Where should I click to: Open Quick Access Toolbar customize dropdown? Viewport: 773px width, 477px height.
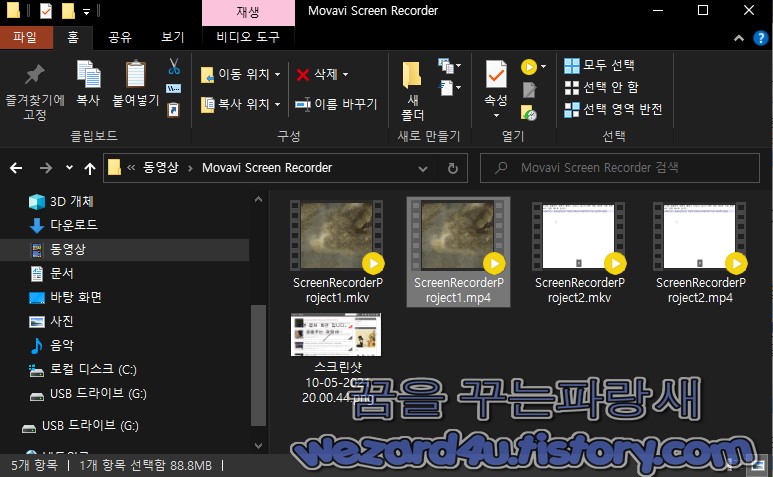tap(86, 11)
